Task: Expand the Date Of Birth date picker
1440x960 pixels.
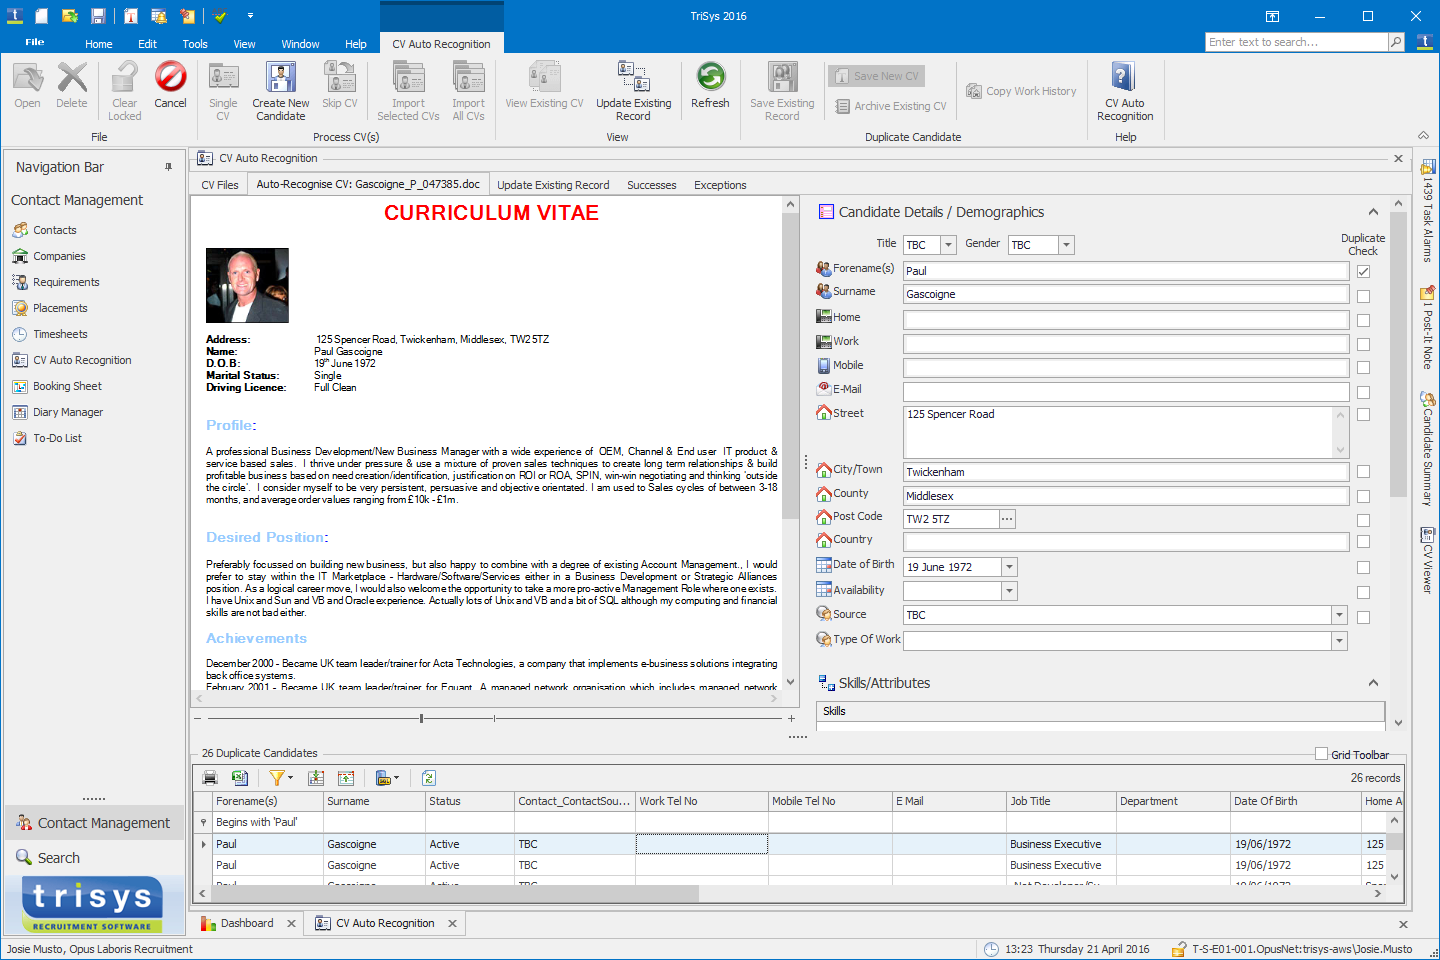Action: [x=1008, y=566]
